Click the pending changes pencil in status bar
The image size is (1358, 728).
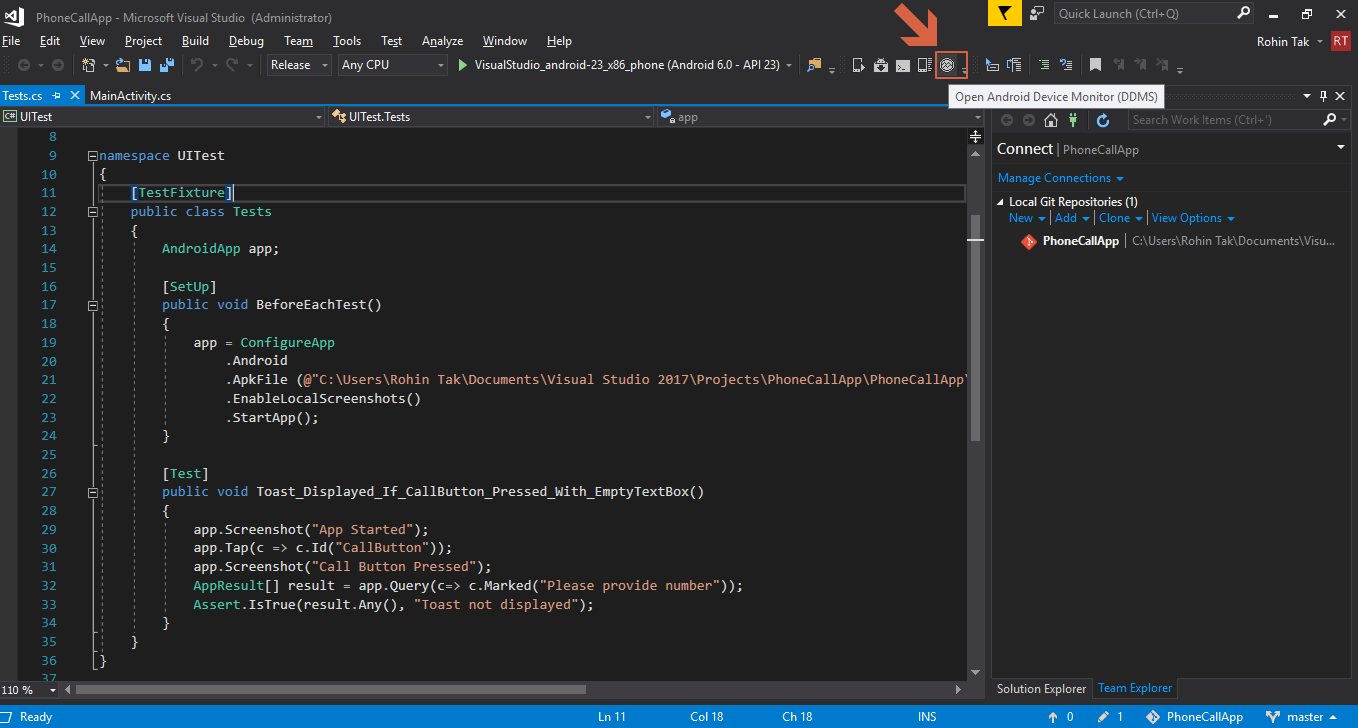tap(1103, 717)
